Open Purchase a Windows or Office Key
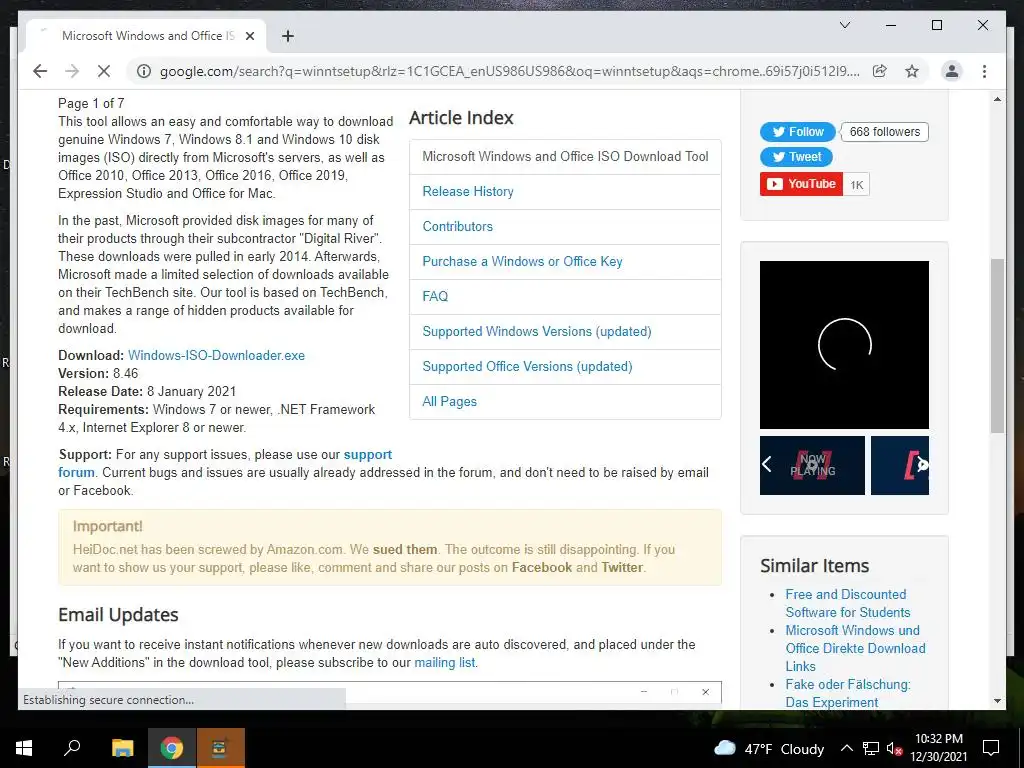 522,261
